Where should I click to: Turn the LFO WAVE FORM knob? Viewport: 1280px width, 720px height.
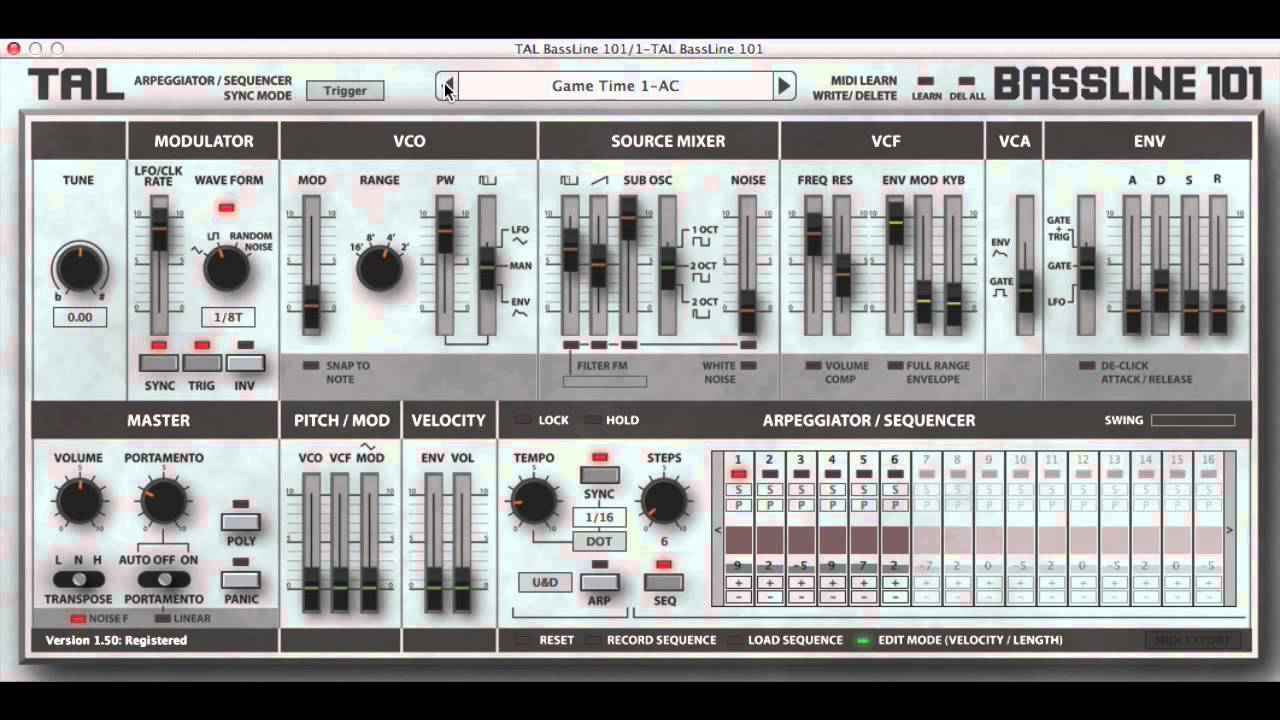[227, 268]
